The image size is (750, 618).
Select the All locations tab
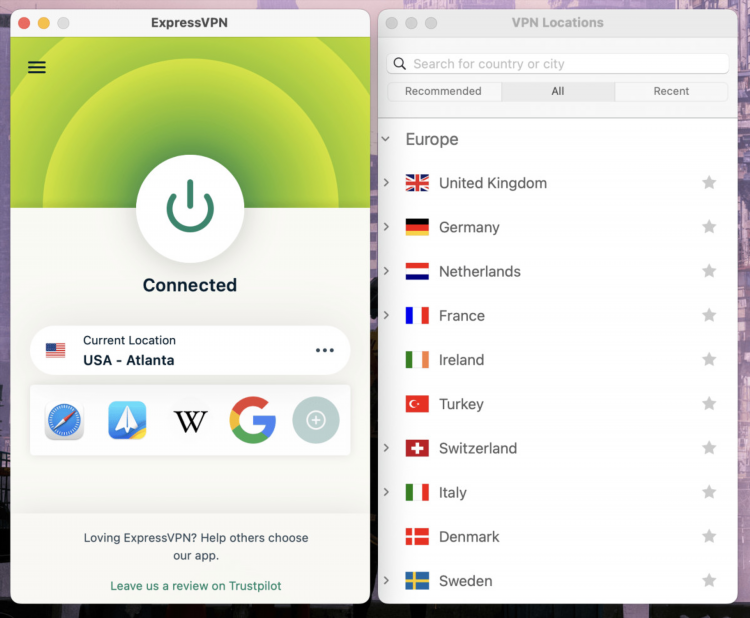pos(558,91)
